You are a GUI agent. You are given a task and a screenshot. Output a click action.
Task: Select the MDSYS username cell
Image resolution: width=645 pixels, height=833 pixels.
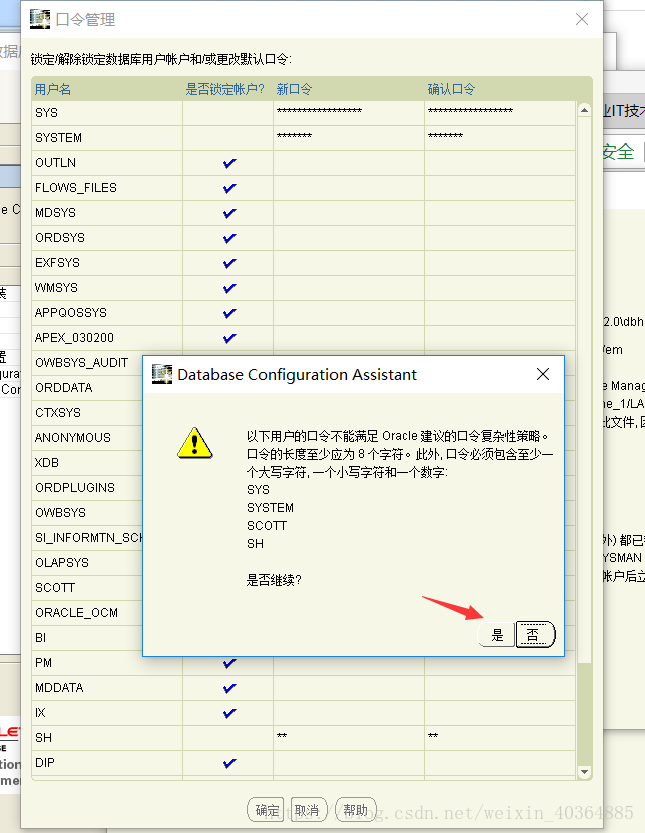pos(107,213)
